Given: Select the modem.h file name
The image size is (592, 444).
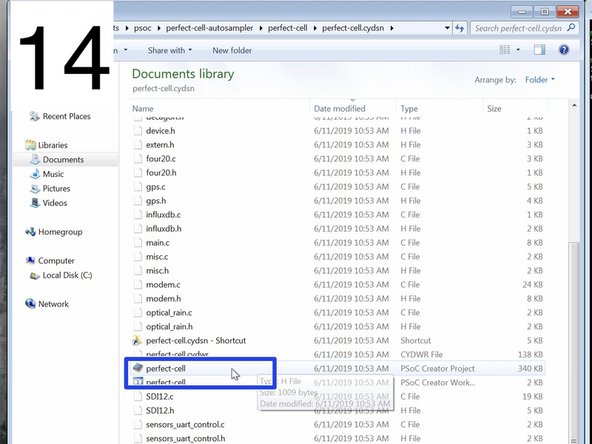Looking at the screenshot, I should click(x=163, y=299).
